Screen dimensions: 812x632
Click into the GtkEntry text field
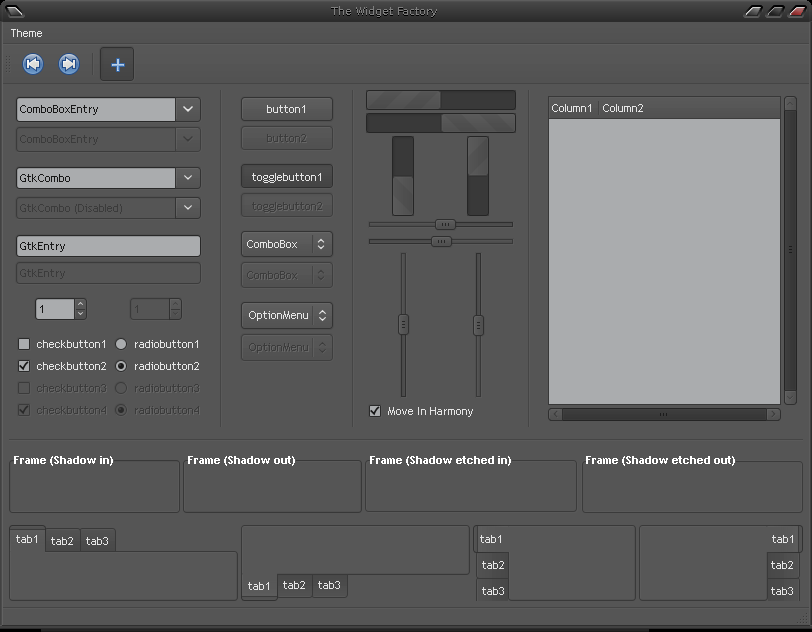pos(108,246)
